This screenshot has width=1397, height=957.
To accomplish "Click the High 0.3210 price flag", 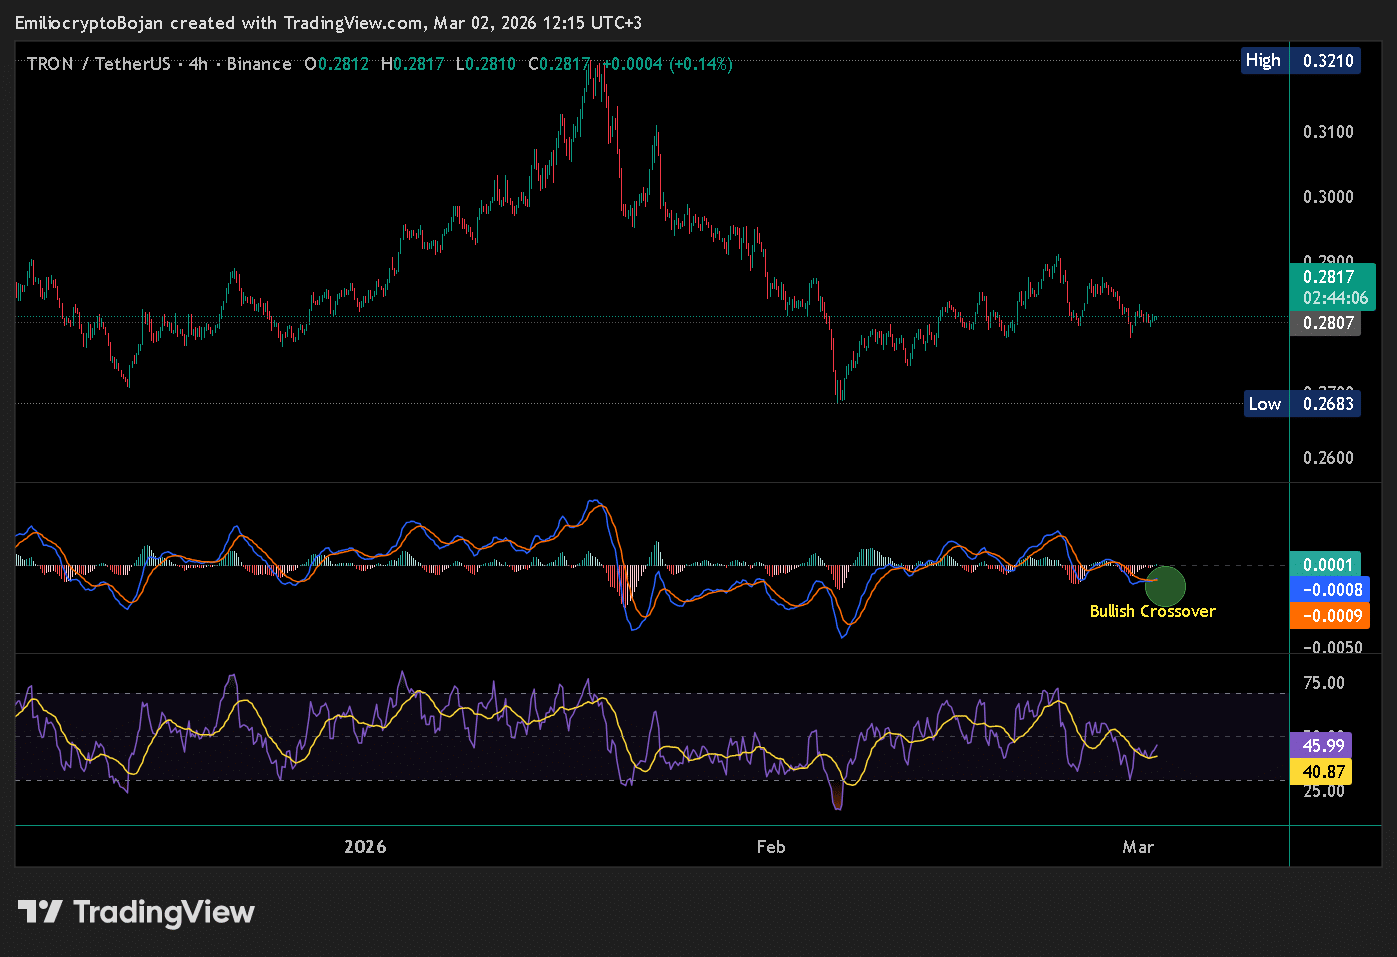I will click(x=1301, y=60).
